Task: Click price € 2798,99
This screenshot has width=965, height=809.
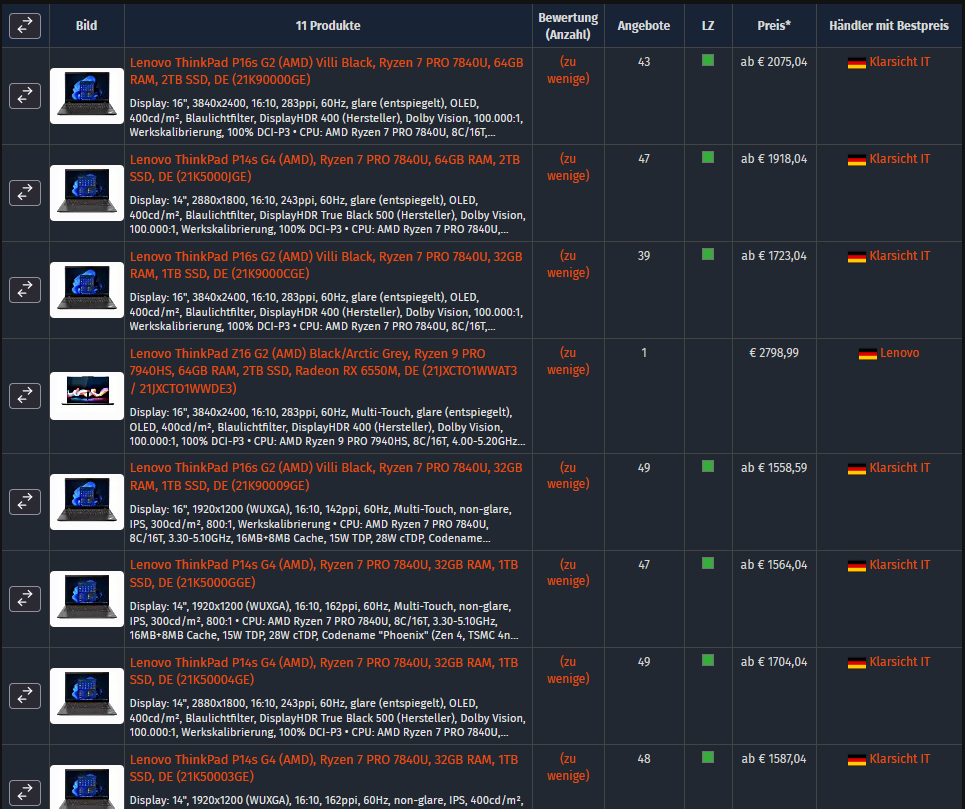Action: coord(774,353)
